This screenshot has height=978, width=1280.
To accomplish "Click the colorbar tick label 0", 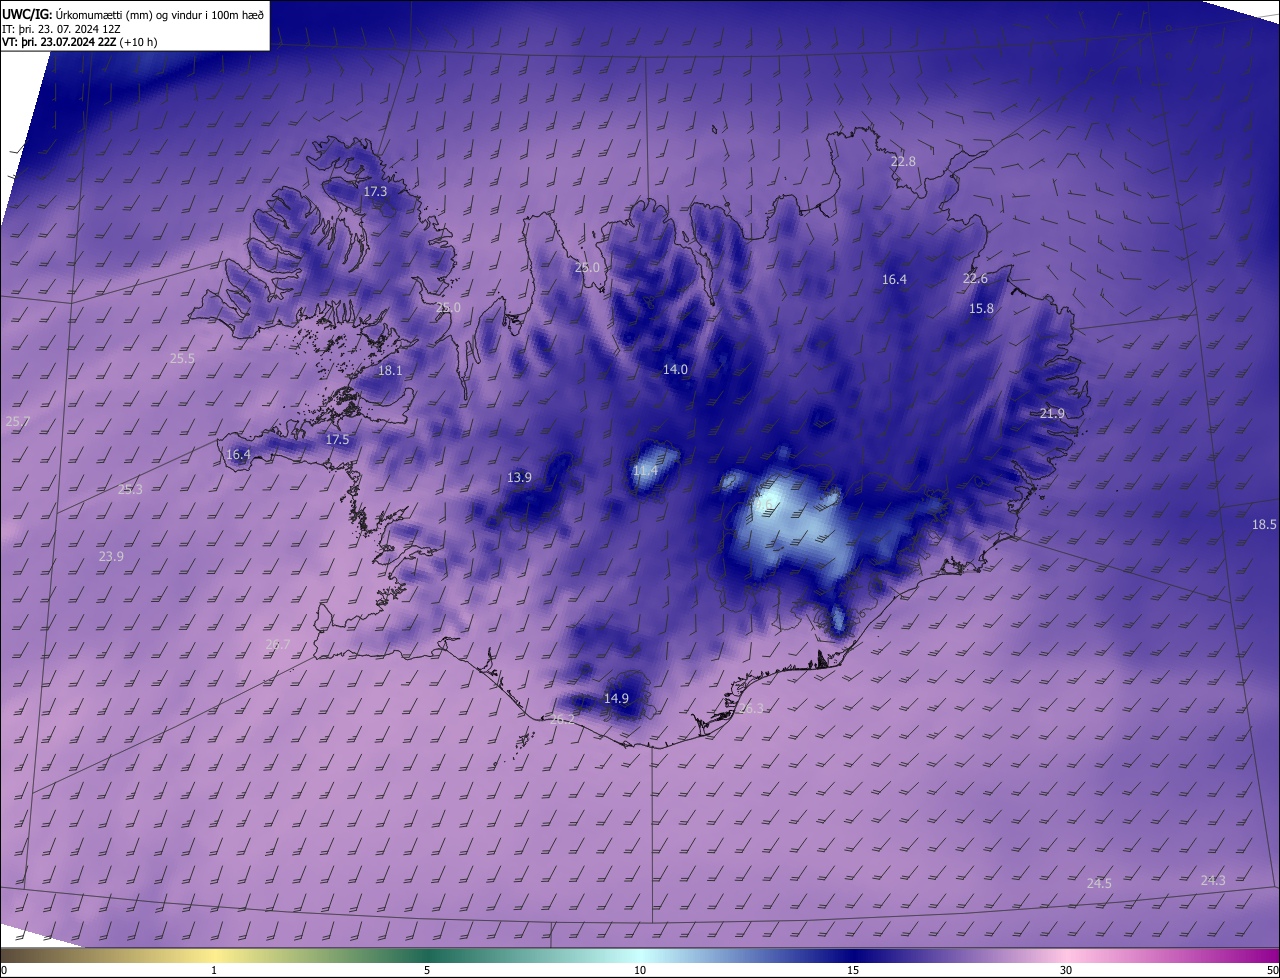I will pos(4,970).
